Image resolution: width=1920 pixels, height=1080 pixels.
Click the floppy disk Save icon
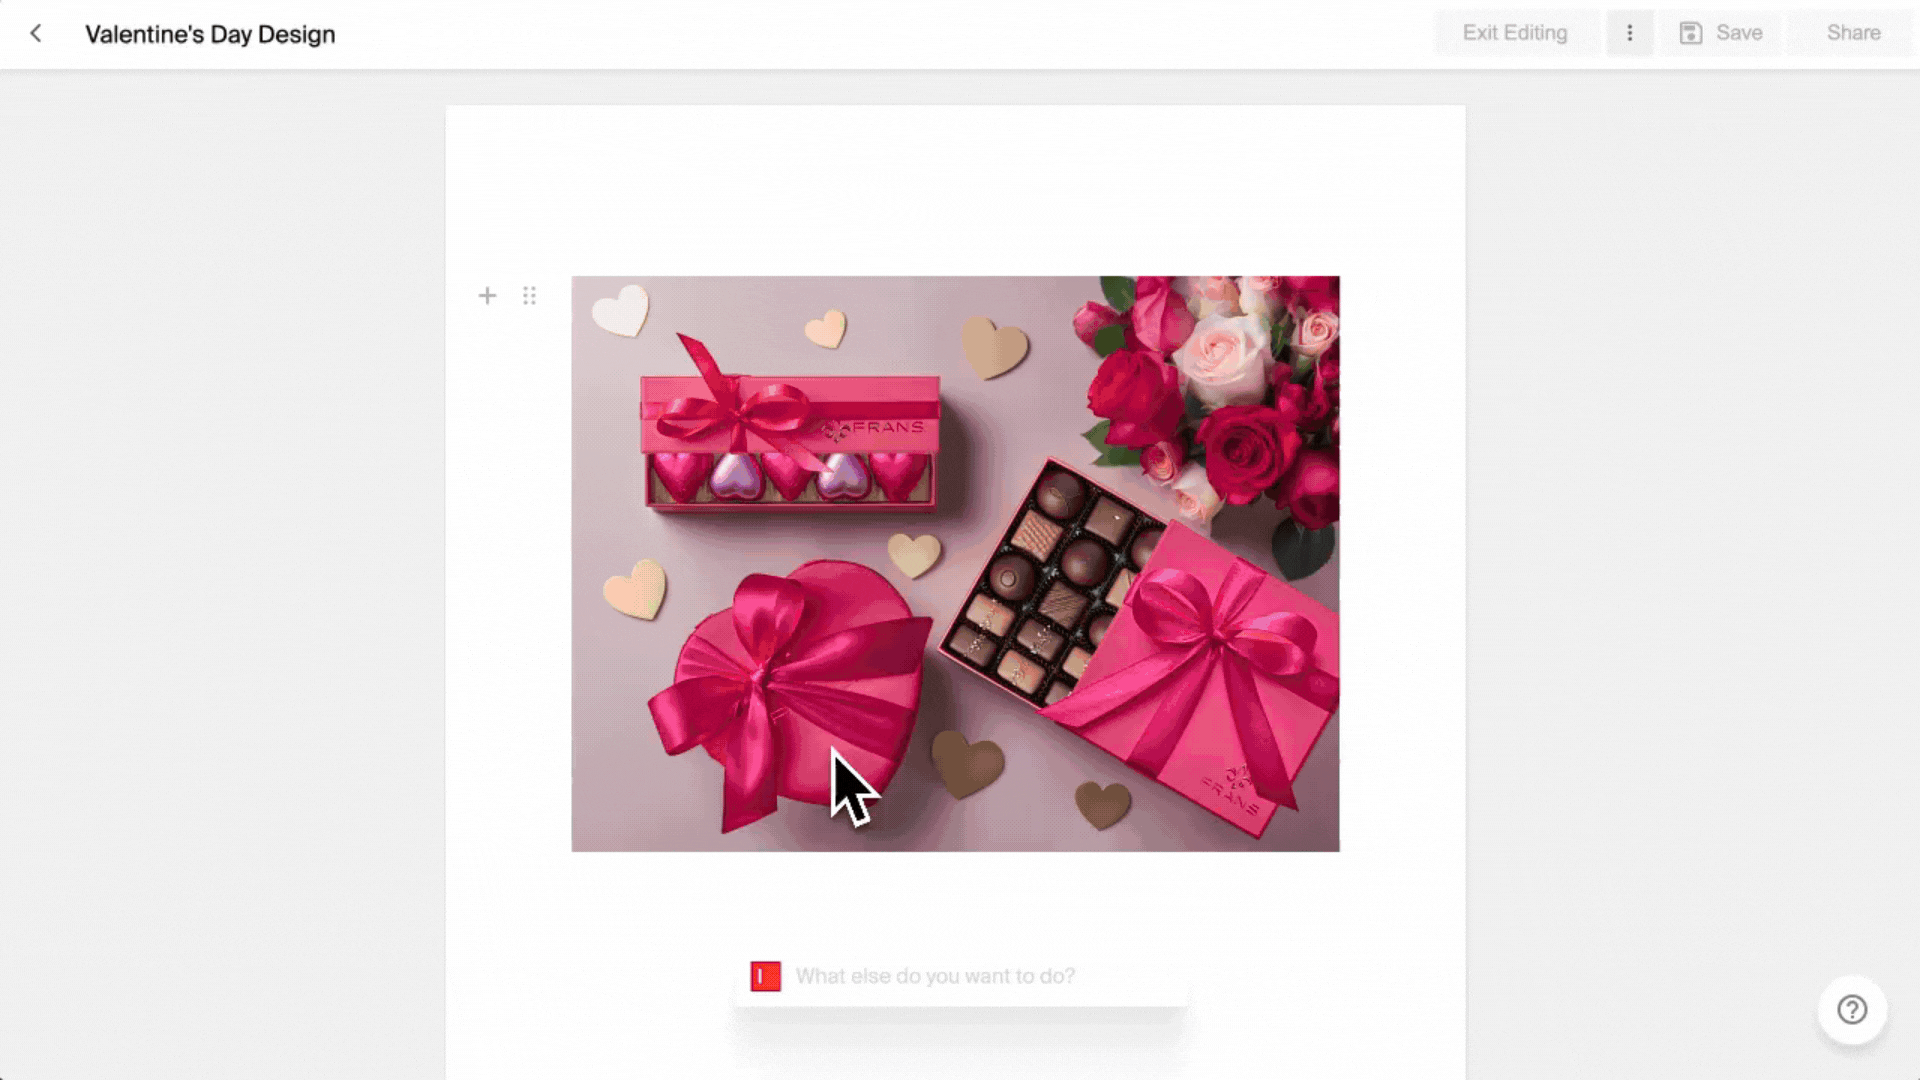tap(1691, 32)
